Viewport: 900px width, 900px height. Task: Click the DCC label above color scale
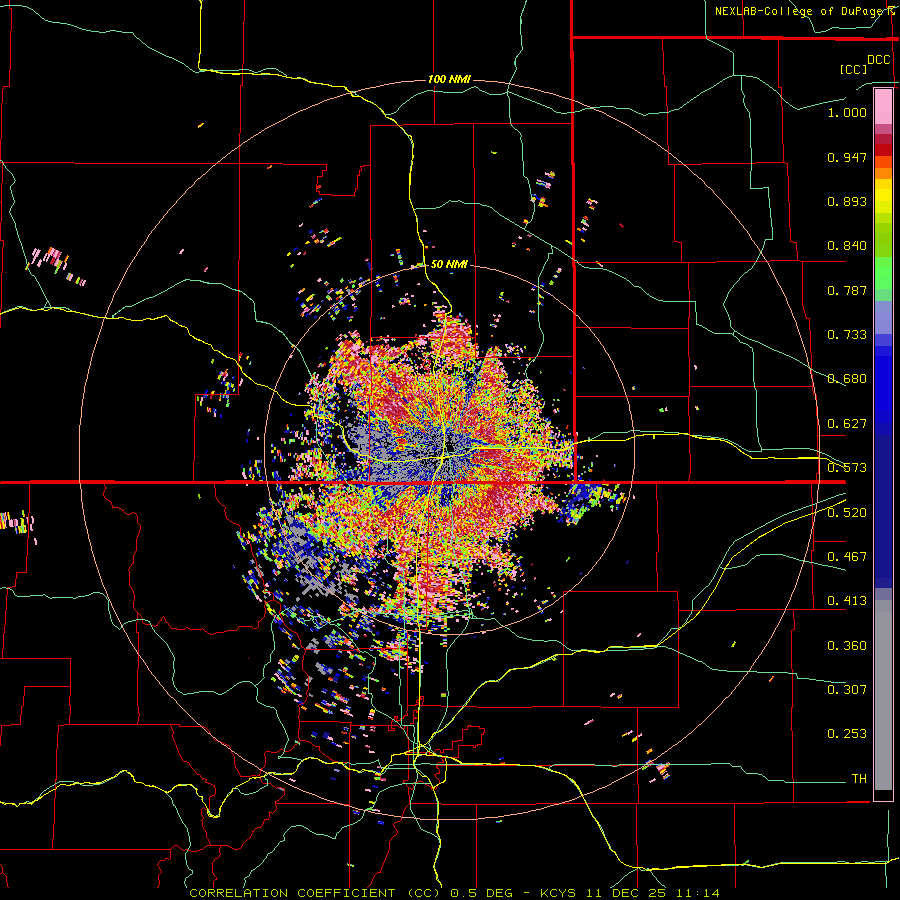click(x=878, y=60)
